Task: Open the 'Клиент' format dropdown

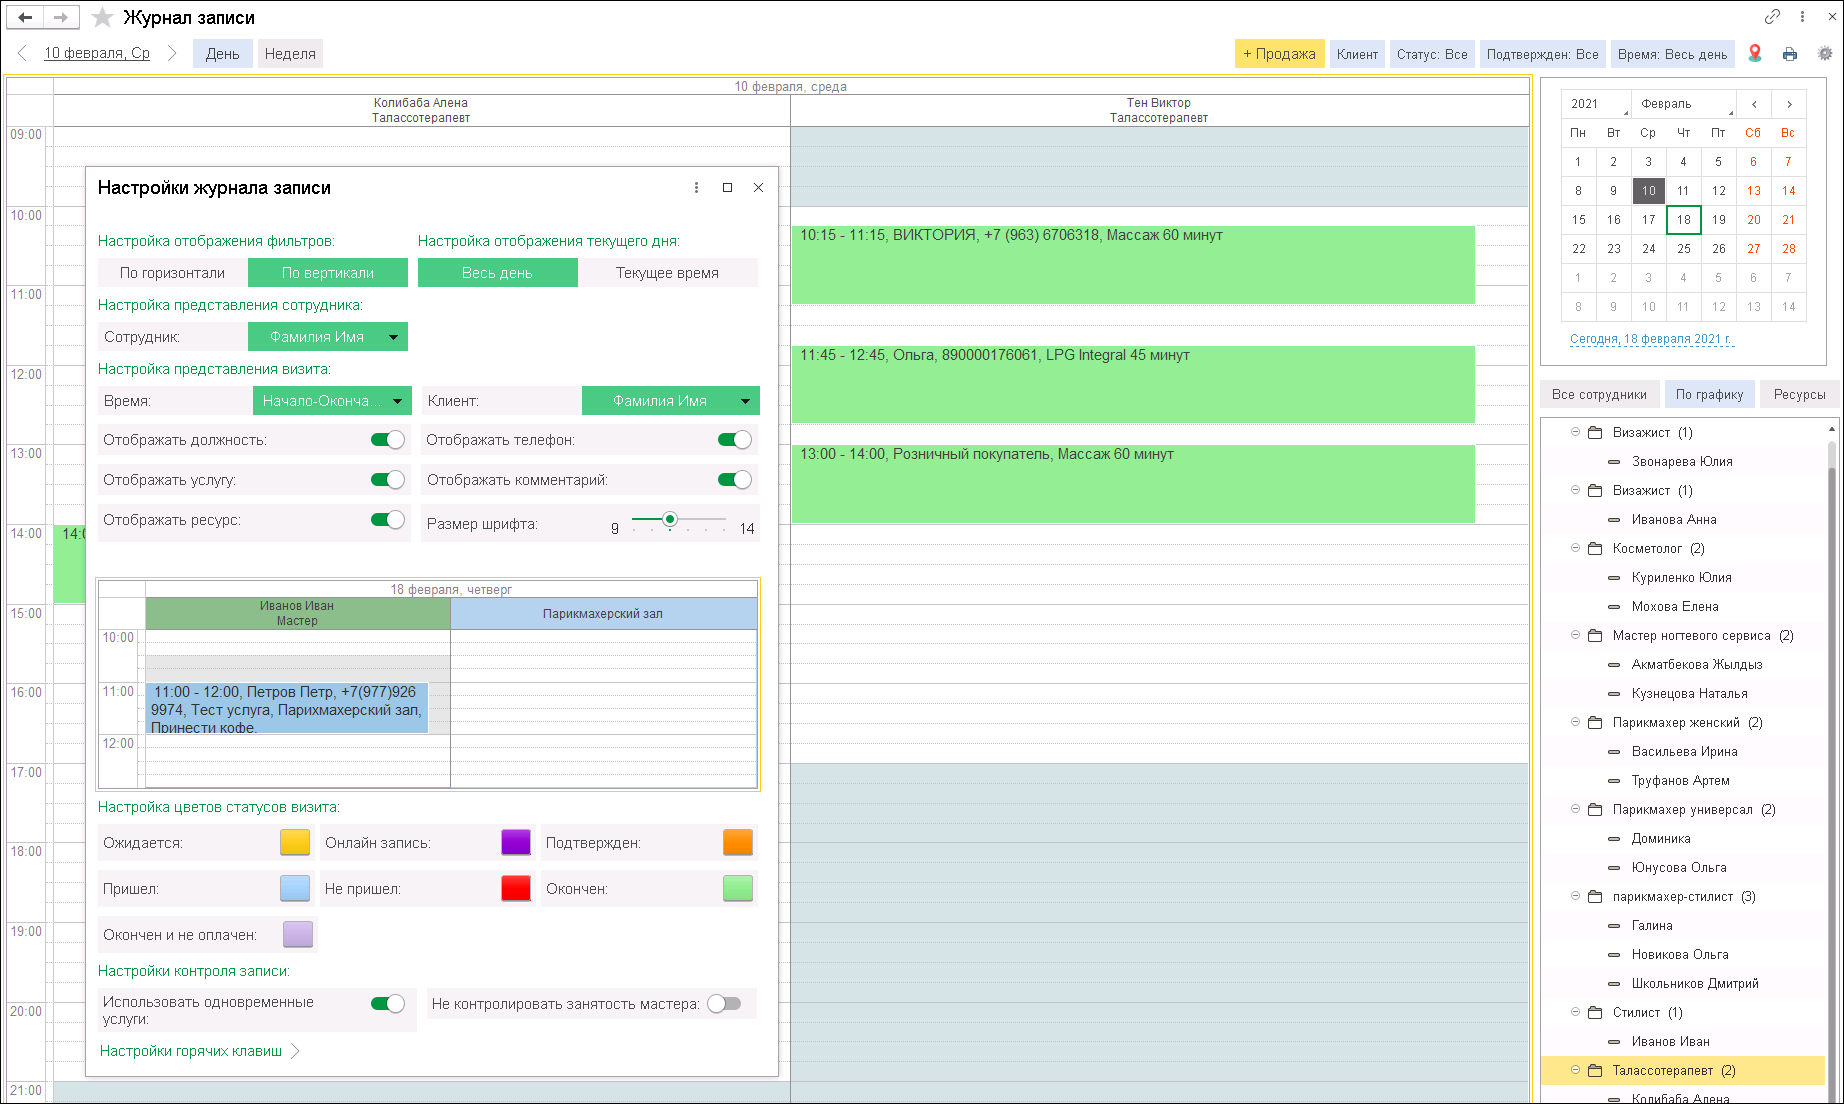Action: pos(745,401)
